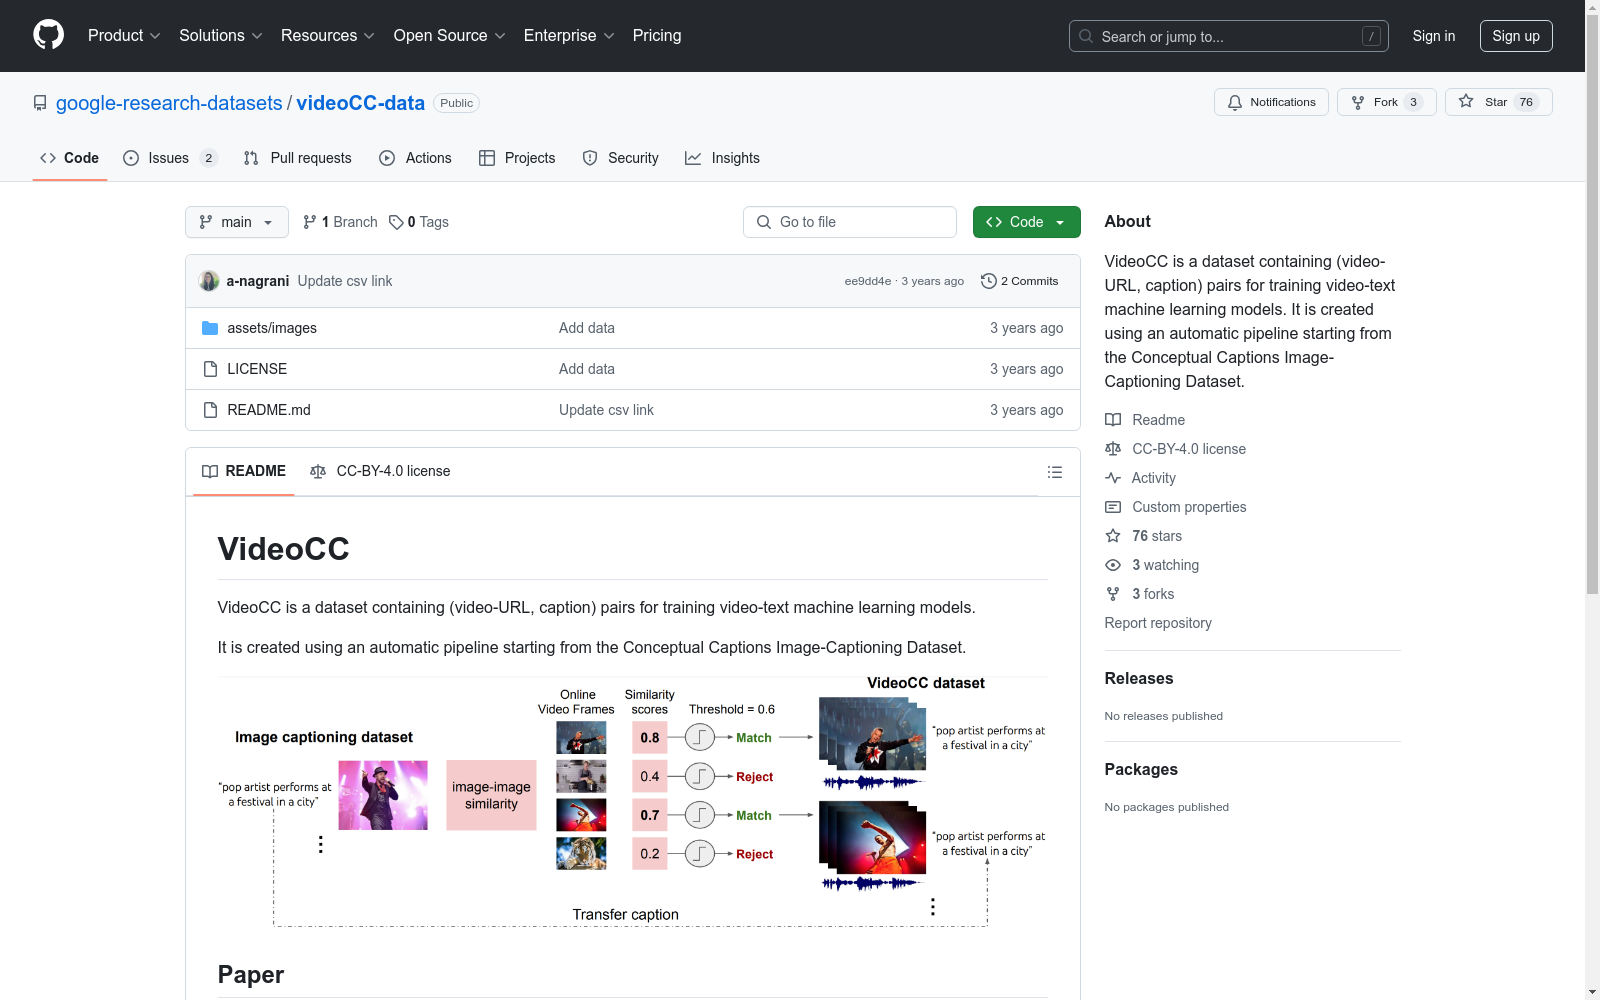Click the star icon beside 76 stars
The height and width of the screenshot is (1000, 1600).
[1113, 536]
